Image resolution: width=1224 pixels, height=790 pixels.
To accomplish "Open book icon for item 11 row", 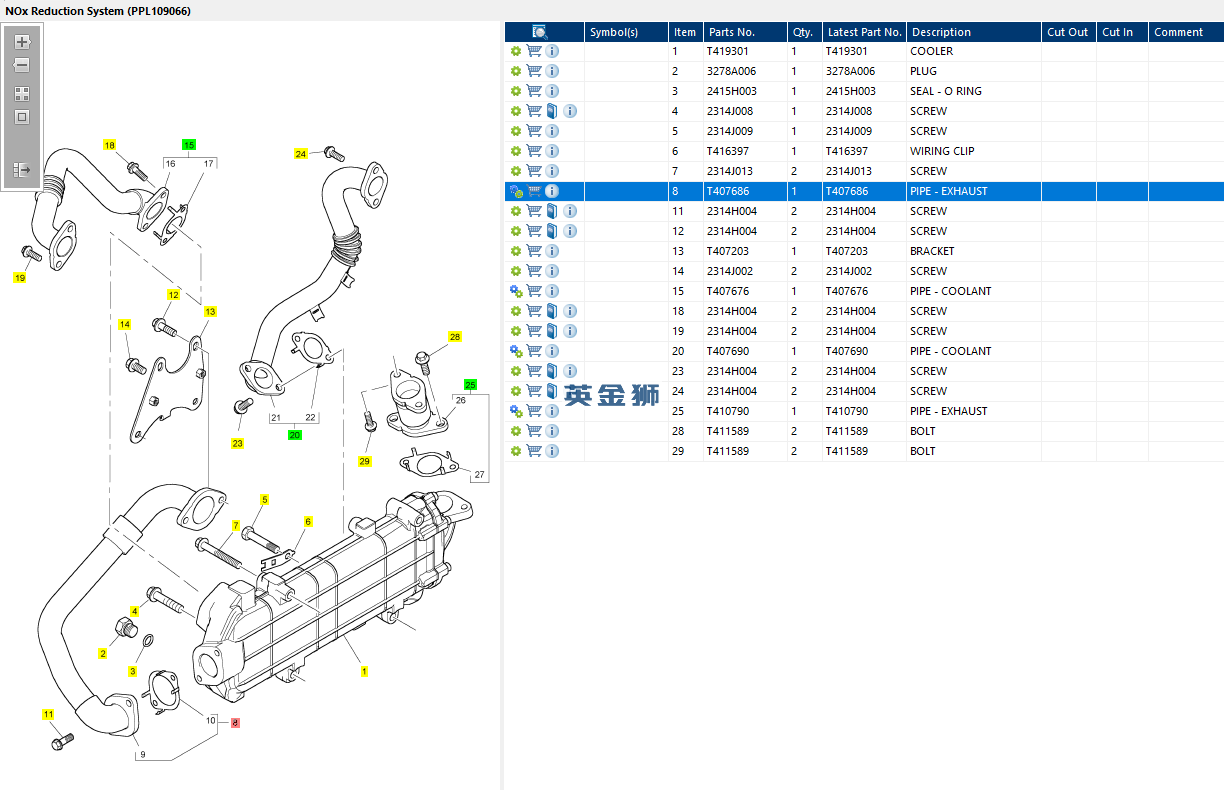I will tap(552, 211).
